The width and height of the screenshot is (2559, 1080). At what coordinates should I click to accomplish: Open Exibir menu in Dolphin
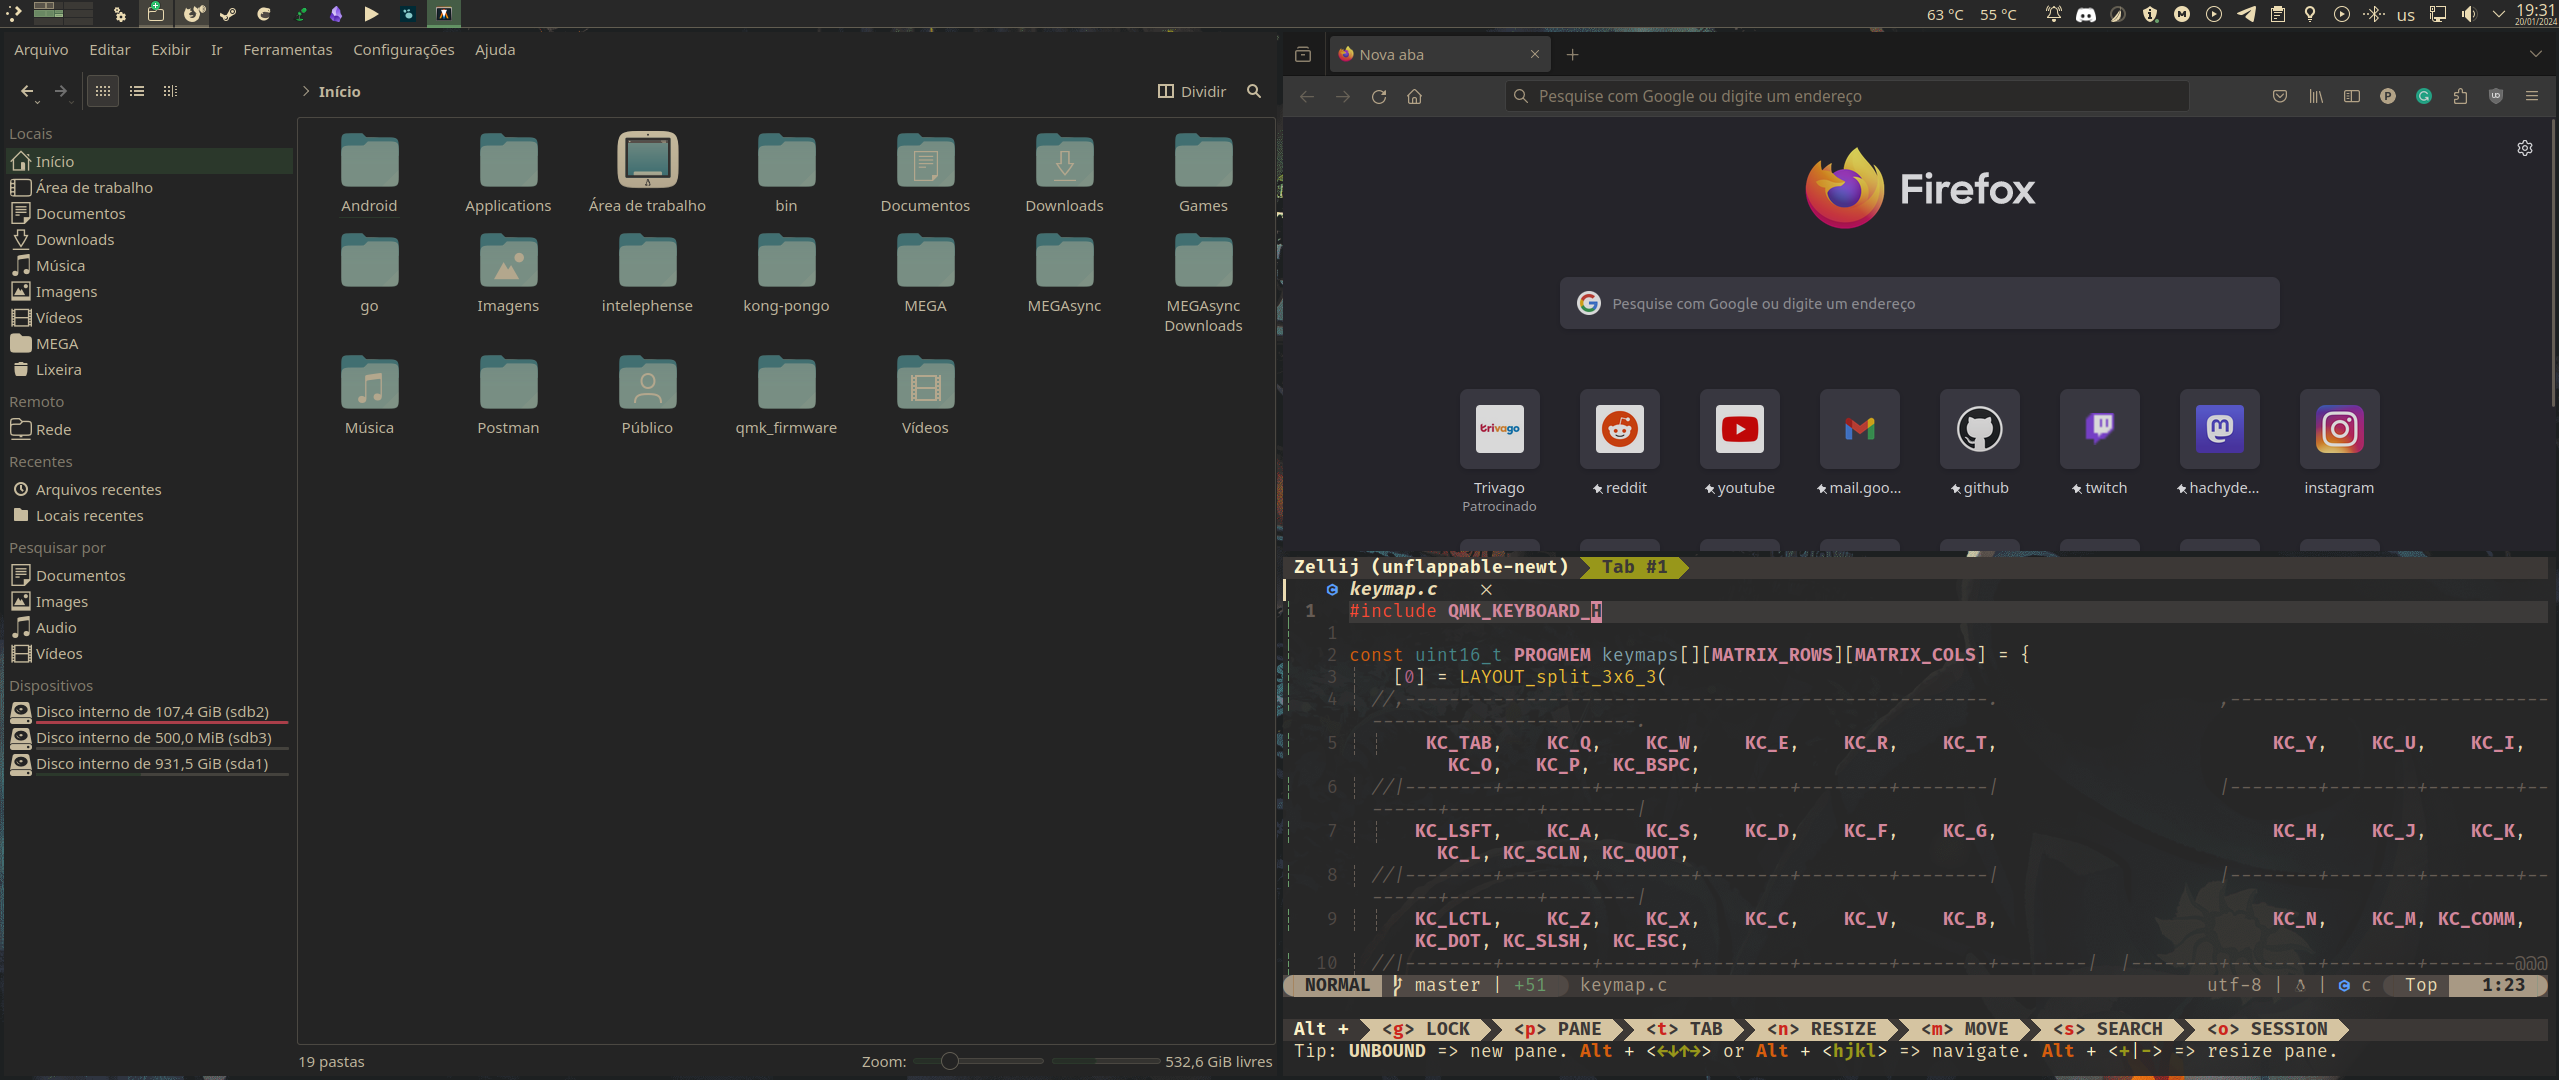(x=171, y=49)
